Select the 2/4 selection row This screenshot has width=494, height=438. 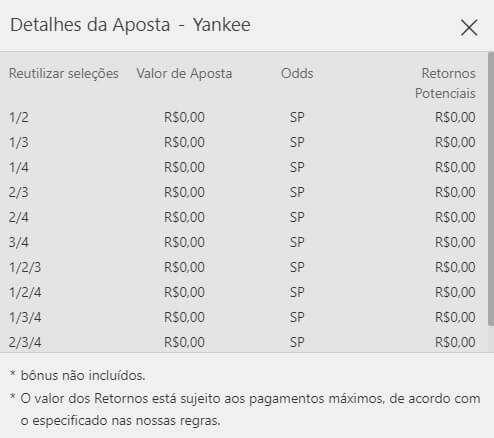tap(242, 217)
